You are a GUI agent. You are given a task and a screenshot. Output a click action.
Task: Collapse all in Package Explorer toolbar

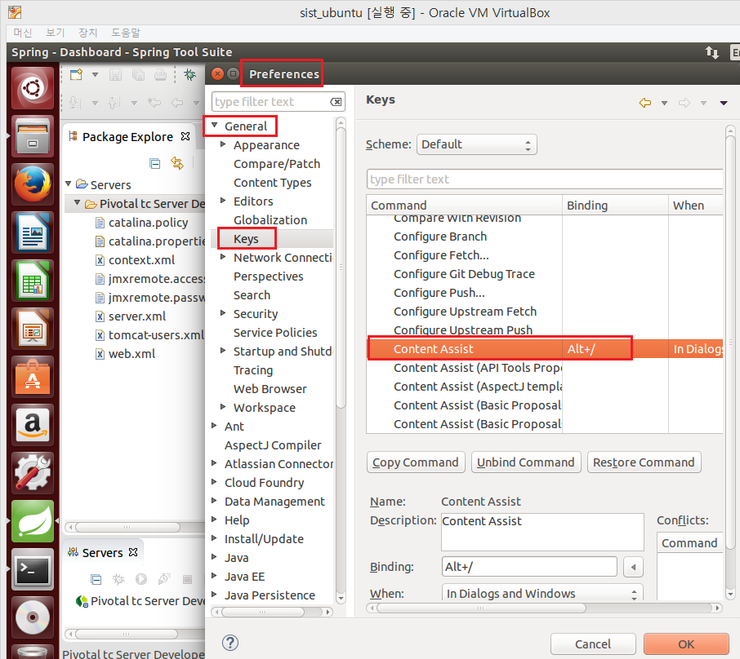[x=155, y=163]
